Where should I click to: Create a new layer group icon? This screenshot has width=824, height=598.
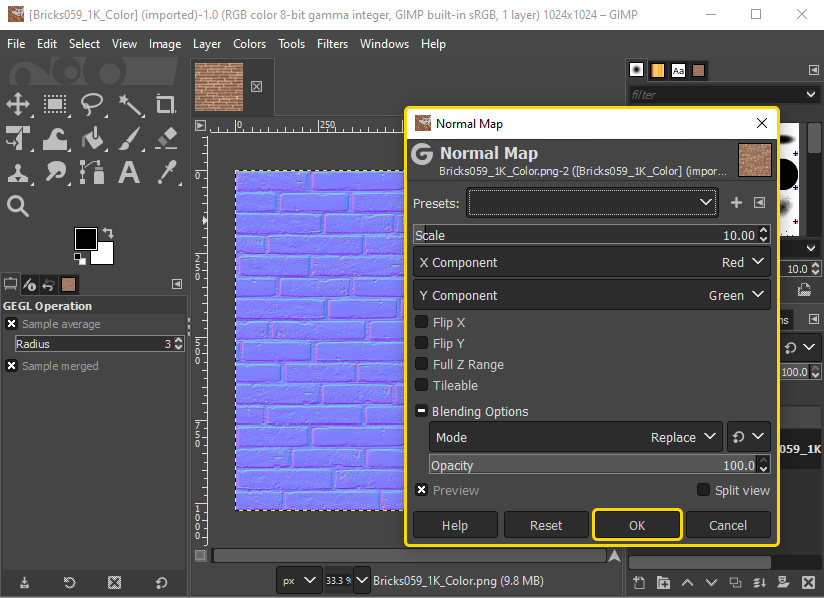tap(663, 582)
